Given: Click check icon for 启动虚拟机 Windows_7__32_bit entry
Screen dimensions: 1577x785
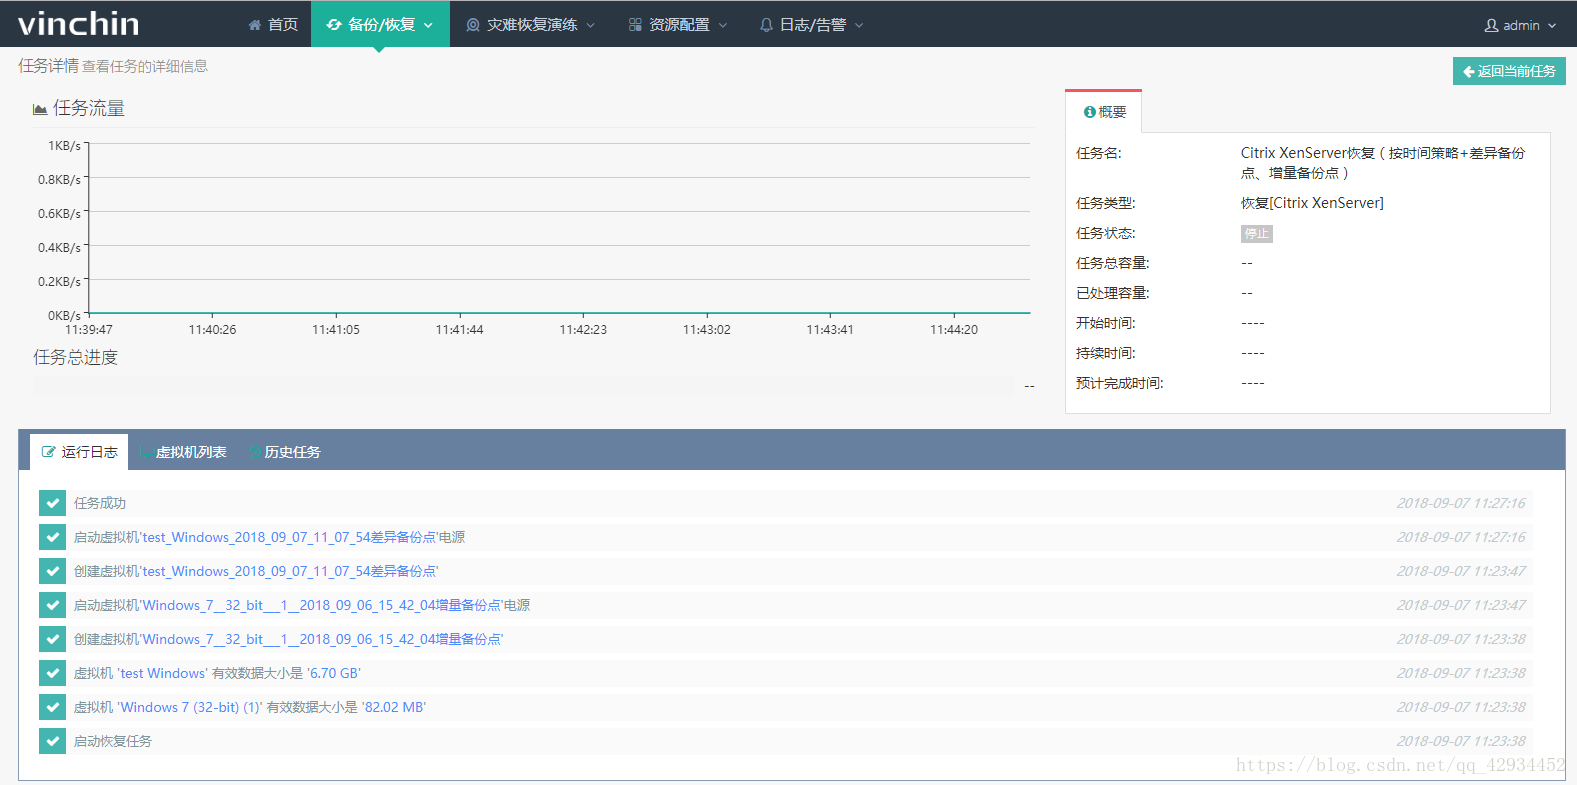Looking at the screenshot, I should pyautogui.click(x=52, y=605).
